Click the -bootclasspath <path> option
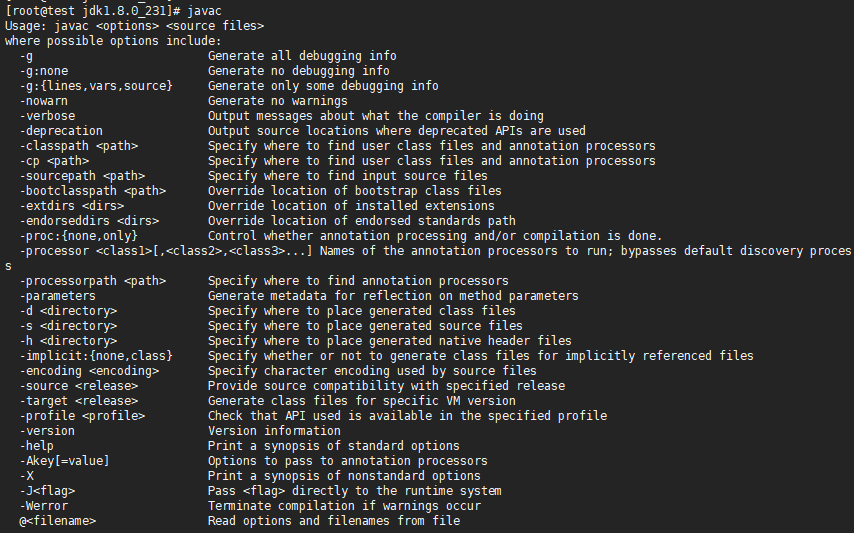The width and height of the screenshot is (854, 533). [x=92, y=191]
